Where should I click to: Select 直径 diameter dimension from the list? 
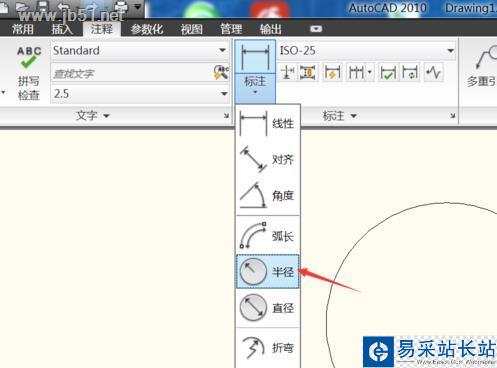coord(268,307)
